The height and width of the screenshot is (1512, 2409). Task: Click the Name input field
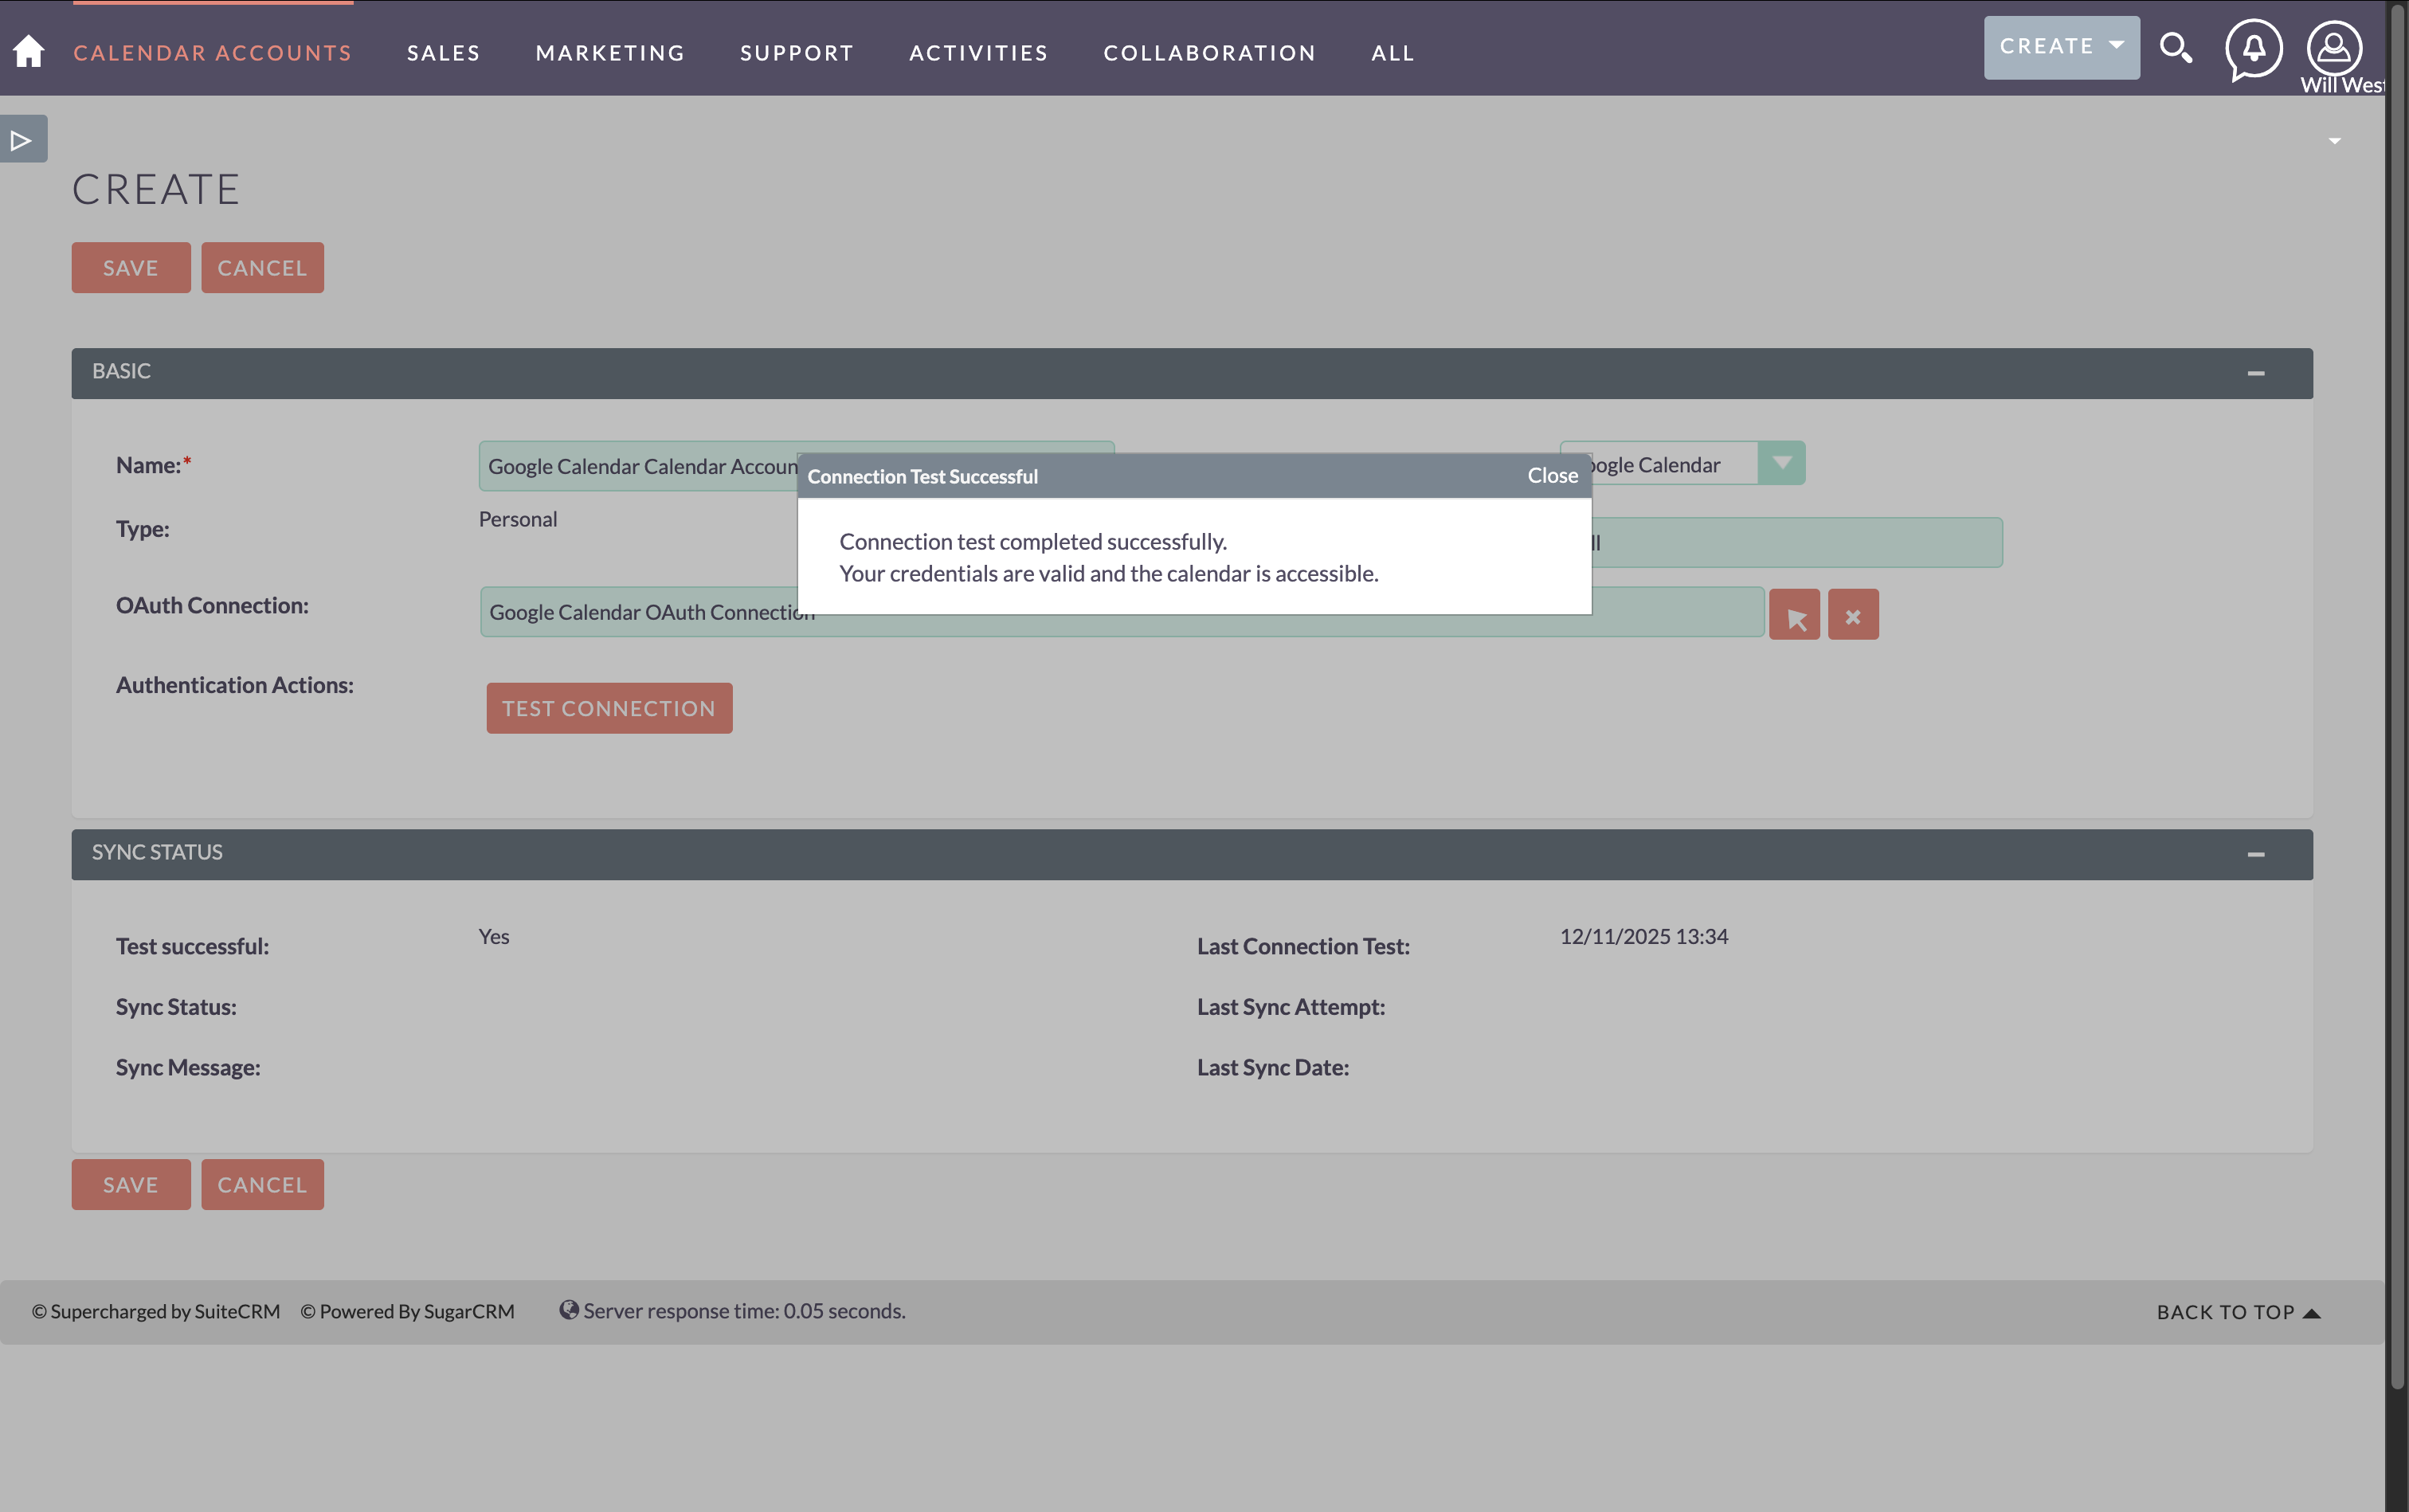click(x=640, y=467)
